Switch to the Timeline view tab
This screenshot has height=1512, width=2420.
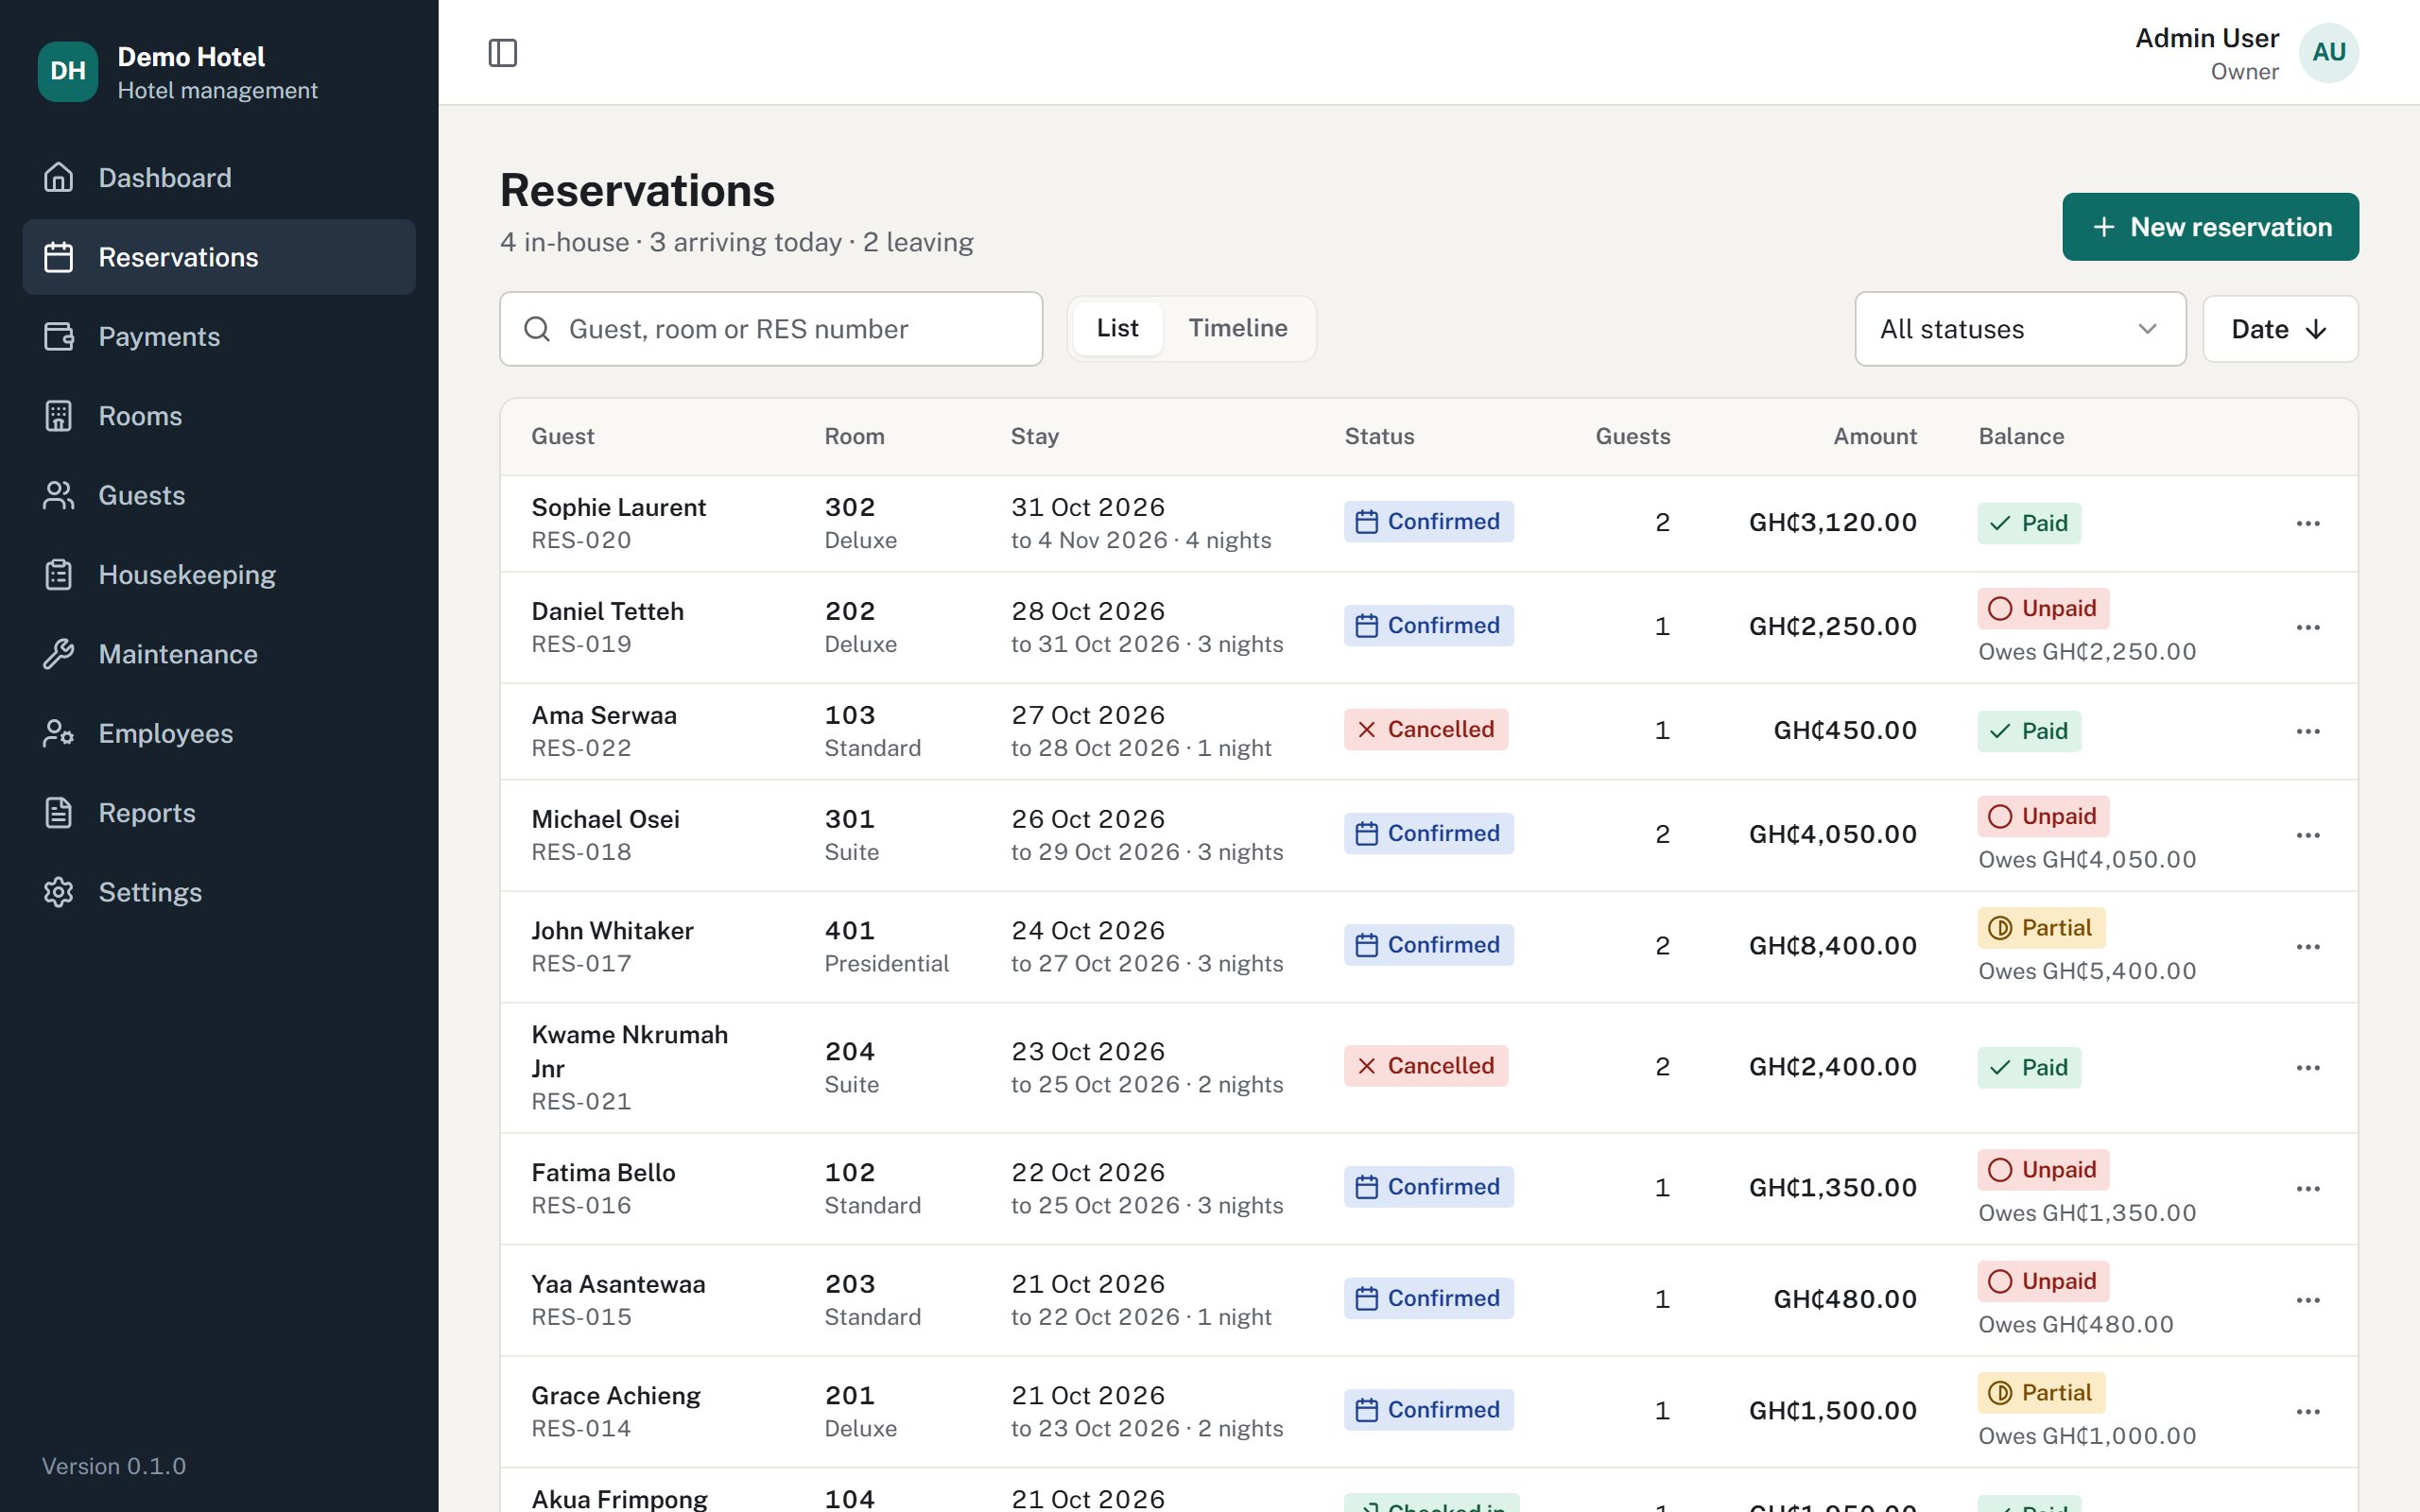(x=1237, y=328)
